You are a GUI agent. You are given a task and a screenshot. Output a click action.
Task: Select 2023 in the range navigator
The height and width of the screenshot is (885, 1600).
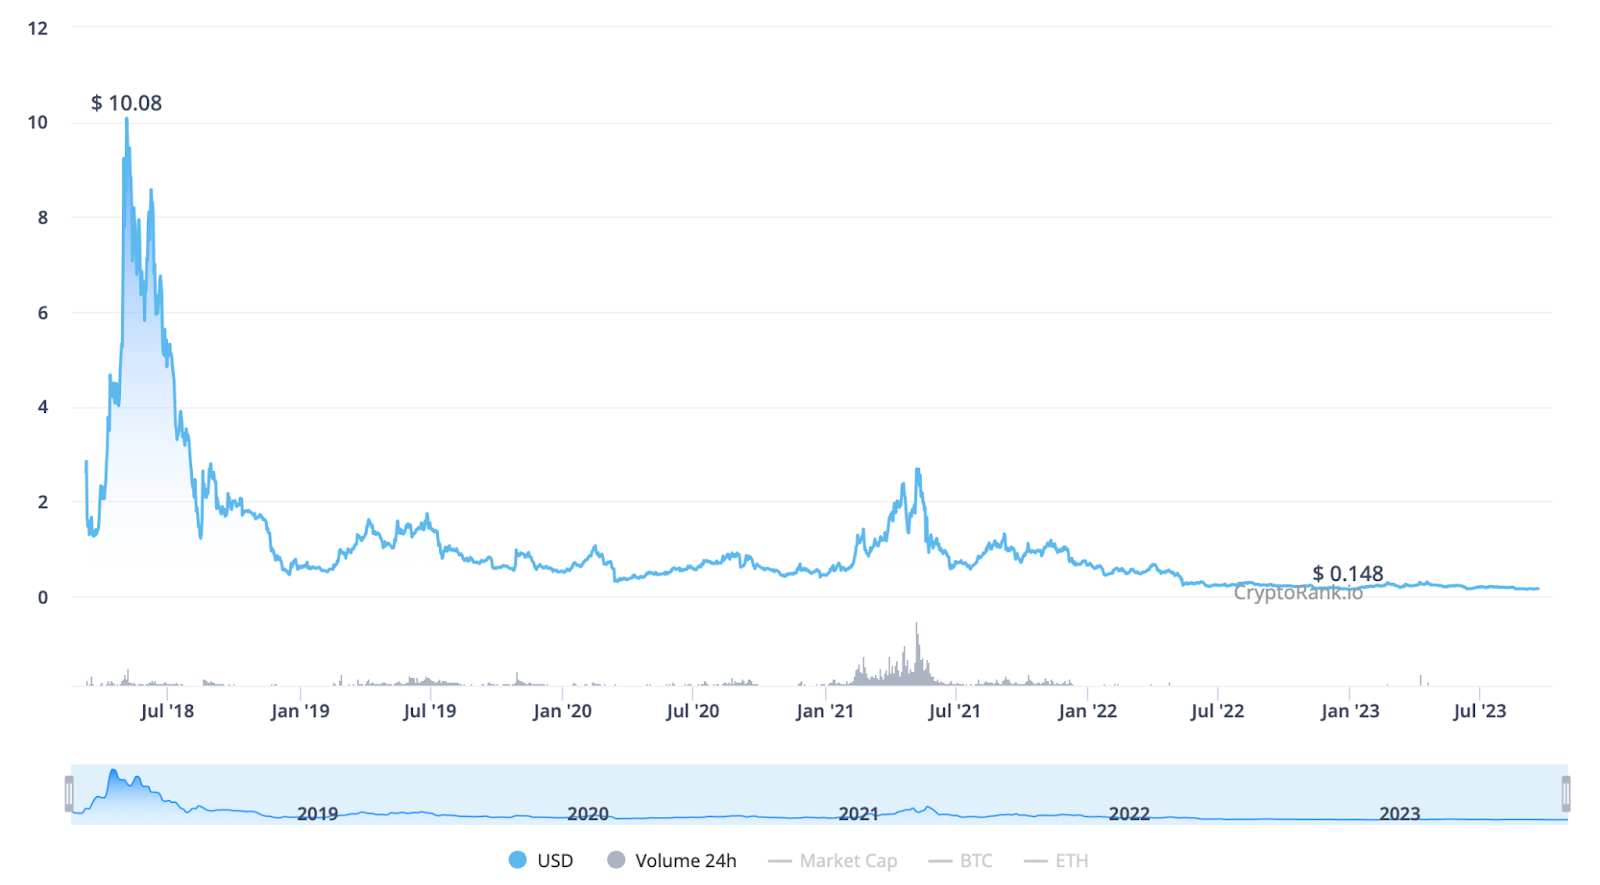[x=1400, y=814]
